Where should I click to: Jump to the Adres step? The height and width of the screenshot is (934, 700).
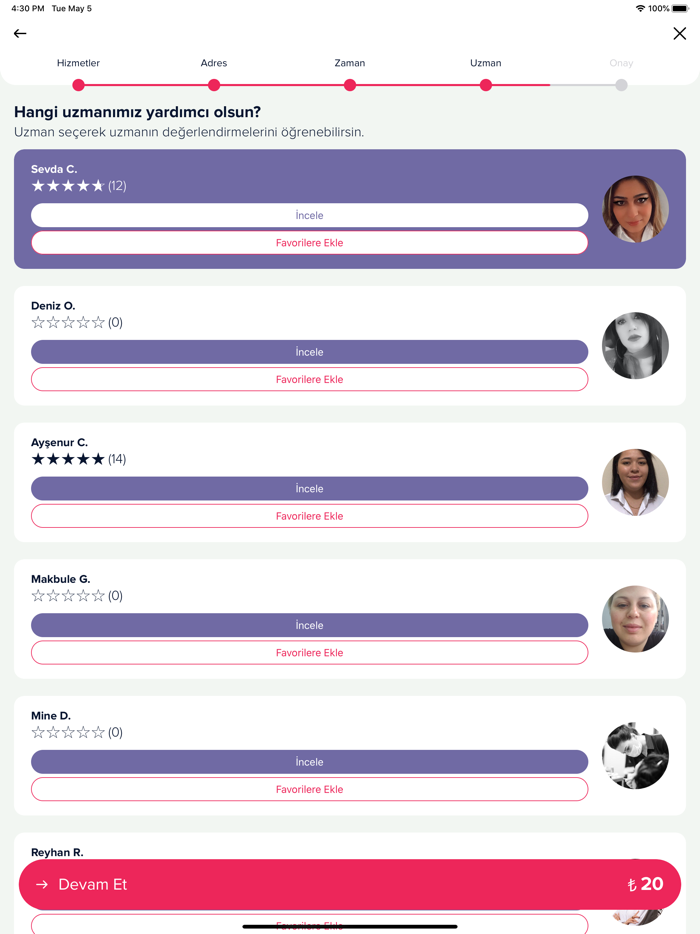pyautogui.click(x=214, y=85)
